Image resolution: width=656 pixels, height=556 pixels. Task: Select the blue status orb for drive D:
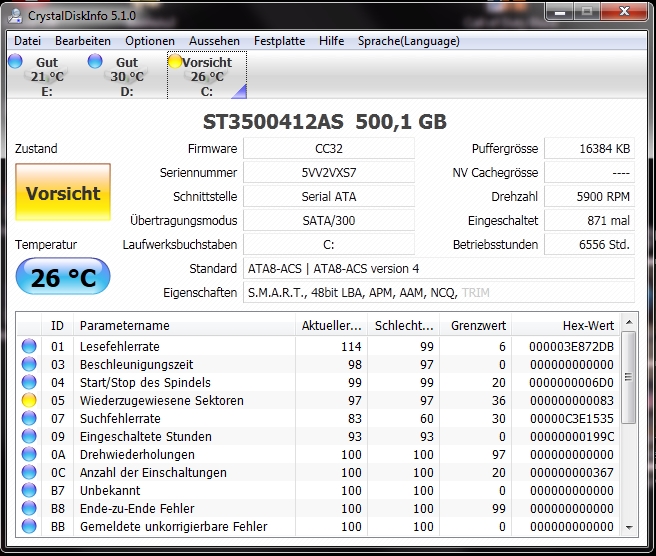(95, 61)
